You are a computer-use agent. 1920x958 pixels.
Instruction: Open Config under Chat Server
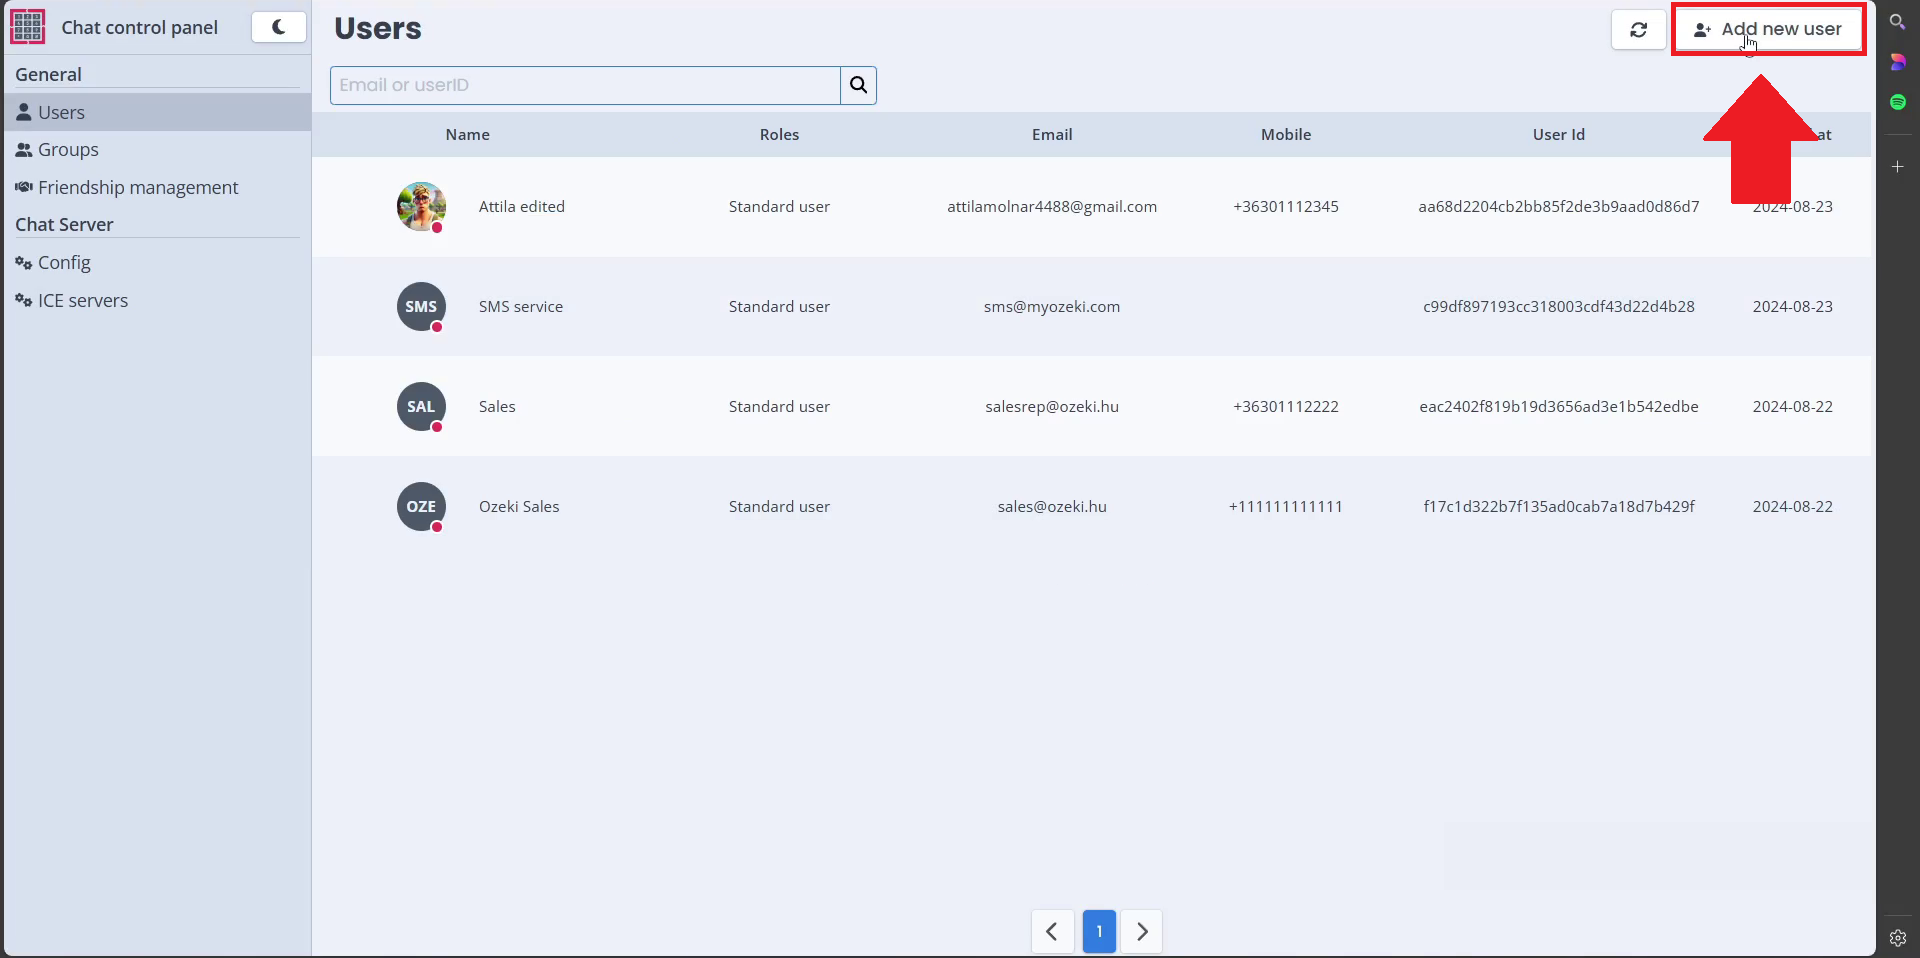(63, 263)
